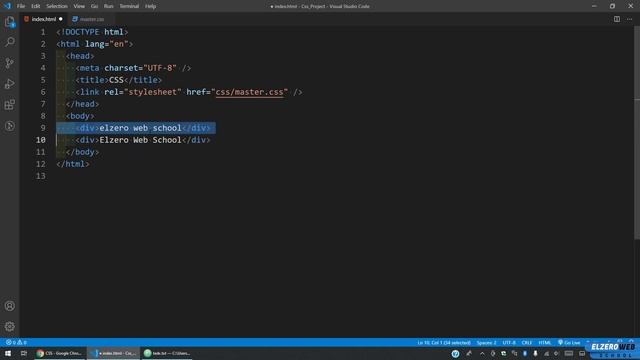Change file encoding via UTF-8 status item
This screenshot has height=360, width=640.
pos(509,342)
